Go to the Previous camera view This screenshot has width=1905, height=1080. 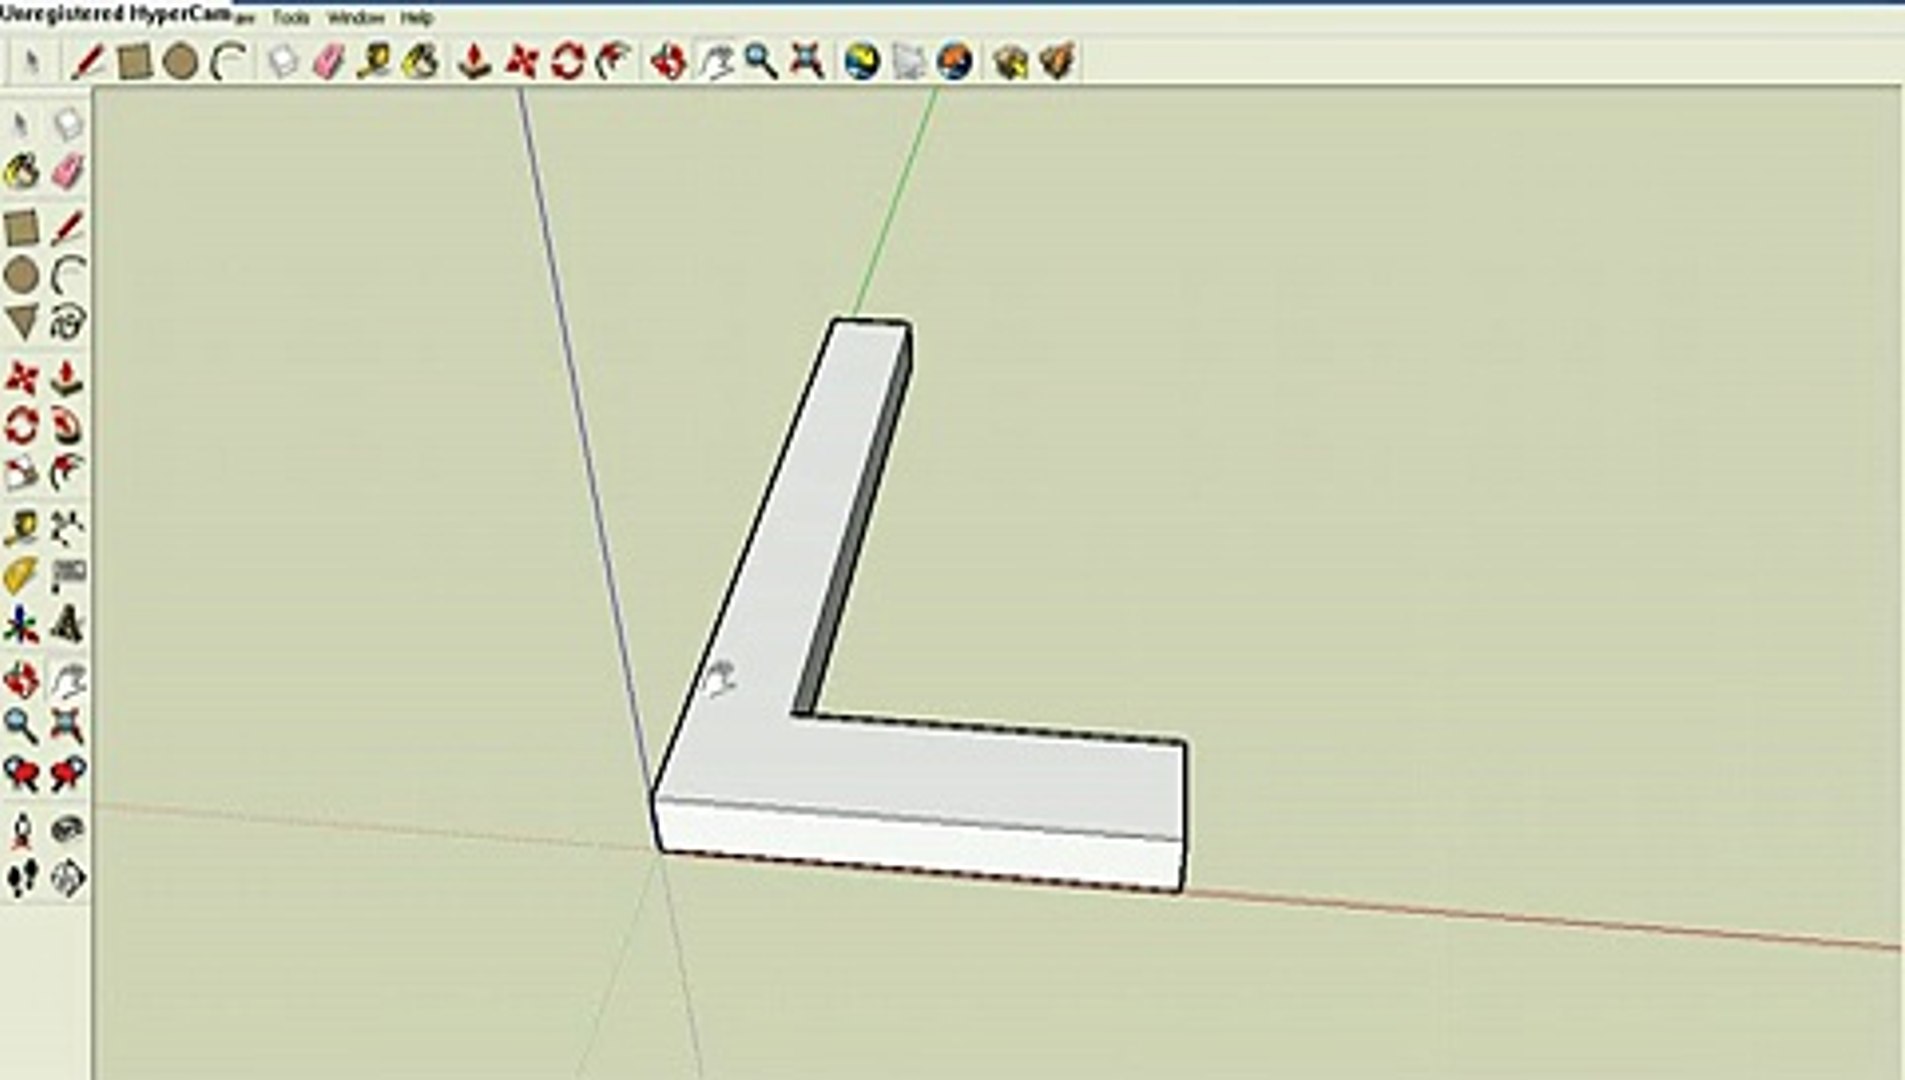click(x=21, y=773)
